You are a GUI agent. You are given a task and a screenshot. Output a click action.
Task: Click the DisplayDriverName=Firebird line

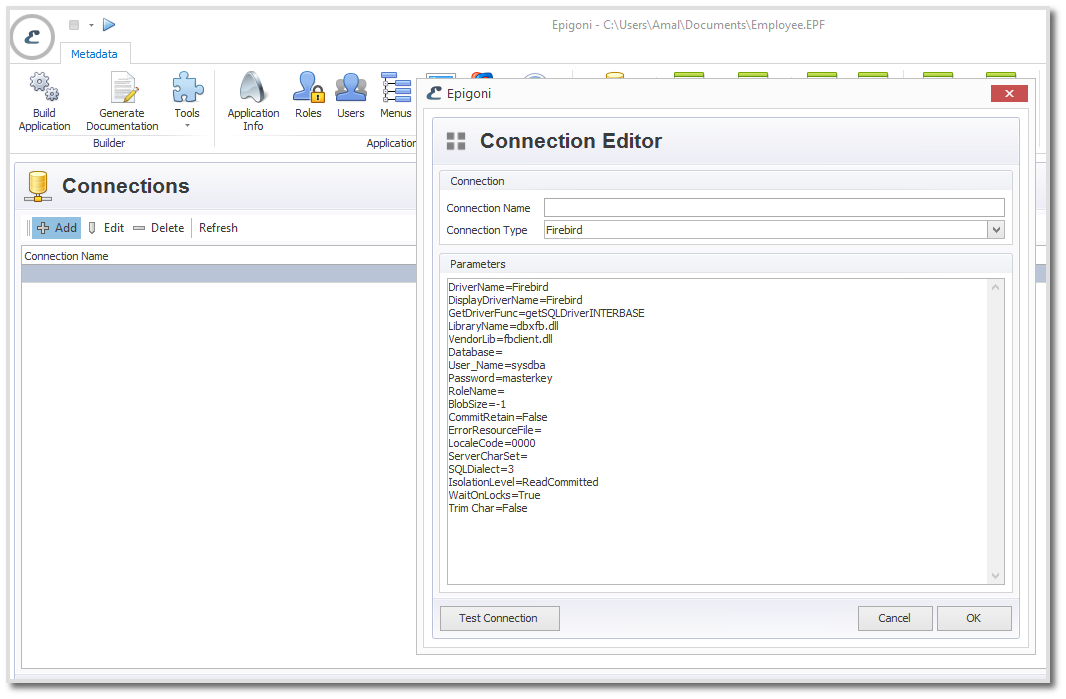[515, 300]
